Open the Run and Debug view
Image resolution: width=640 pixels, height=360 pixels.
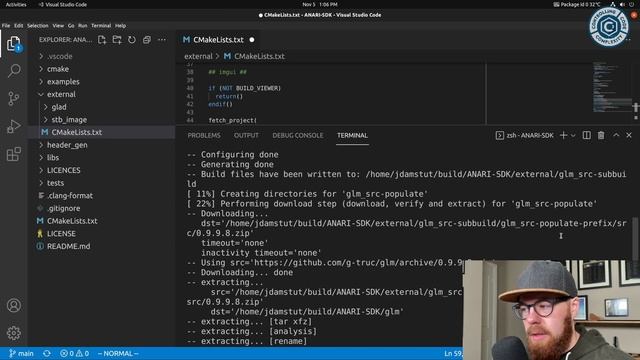pos(13,126)
